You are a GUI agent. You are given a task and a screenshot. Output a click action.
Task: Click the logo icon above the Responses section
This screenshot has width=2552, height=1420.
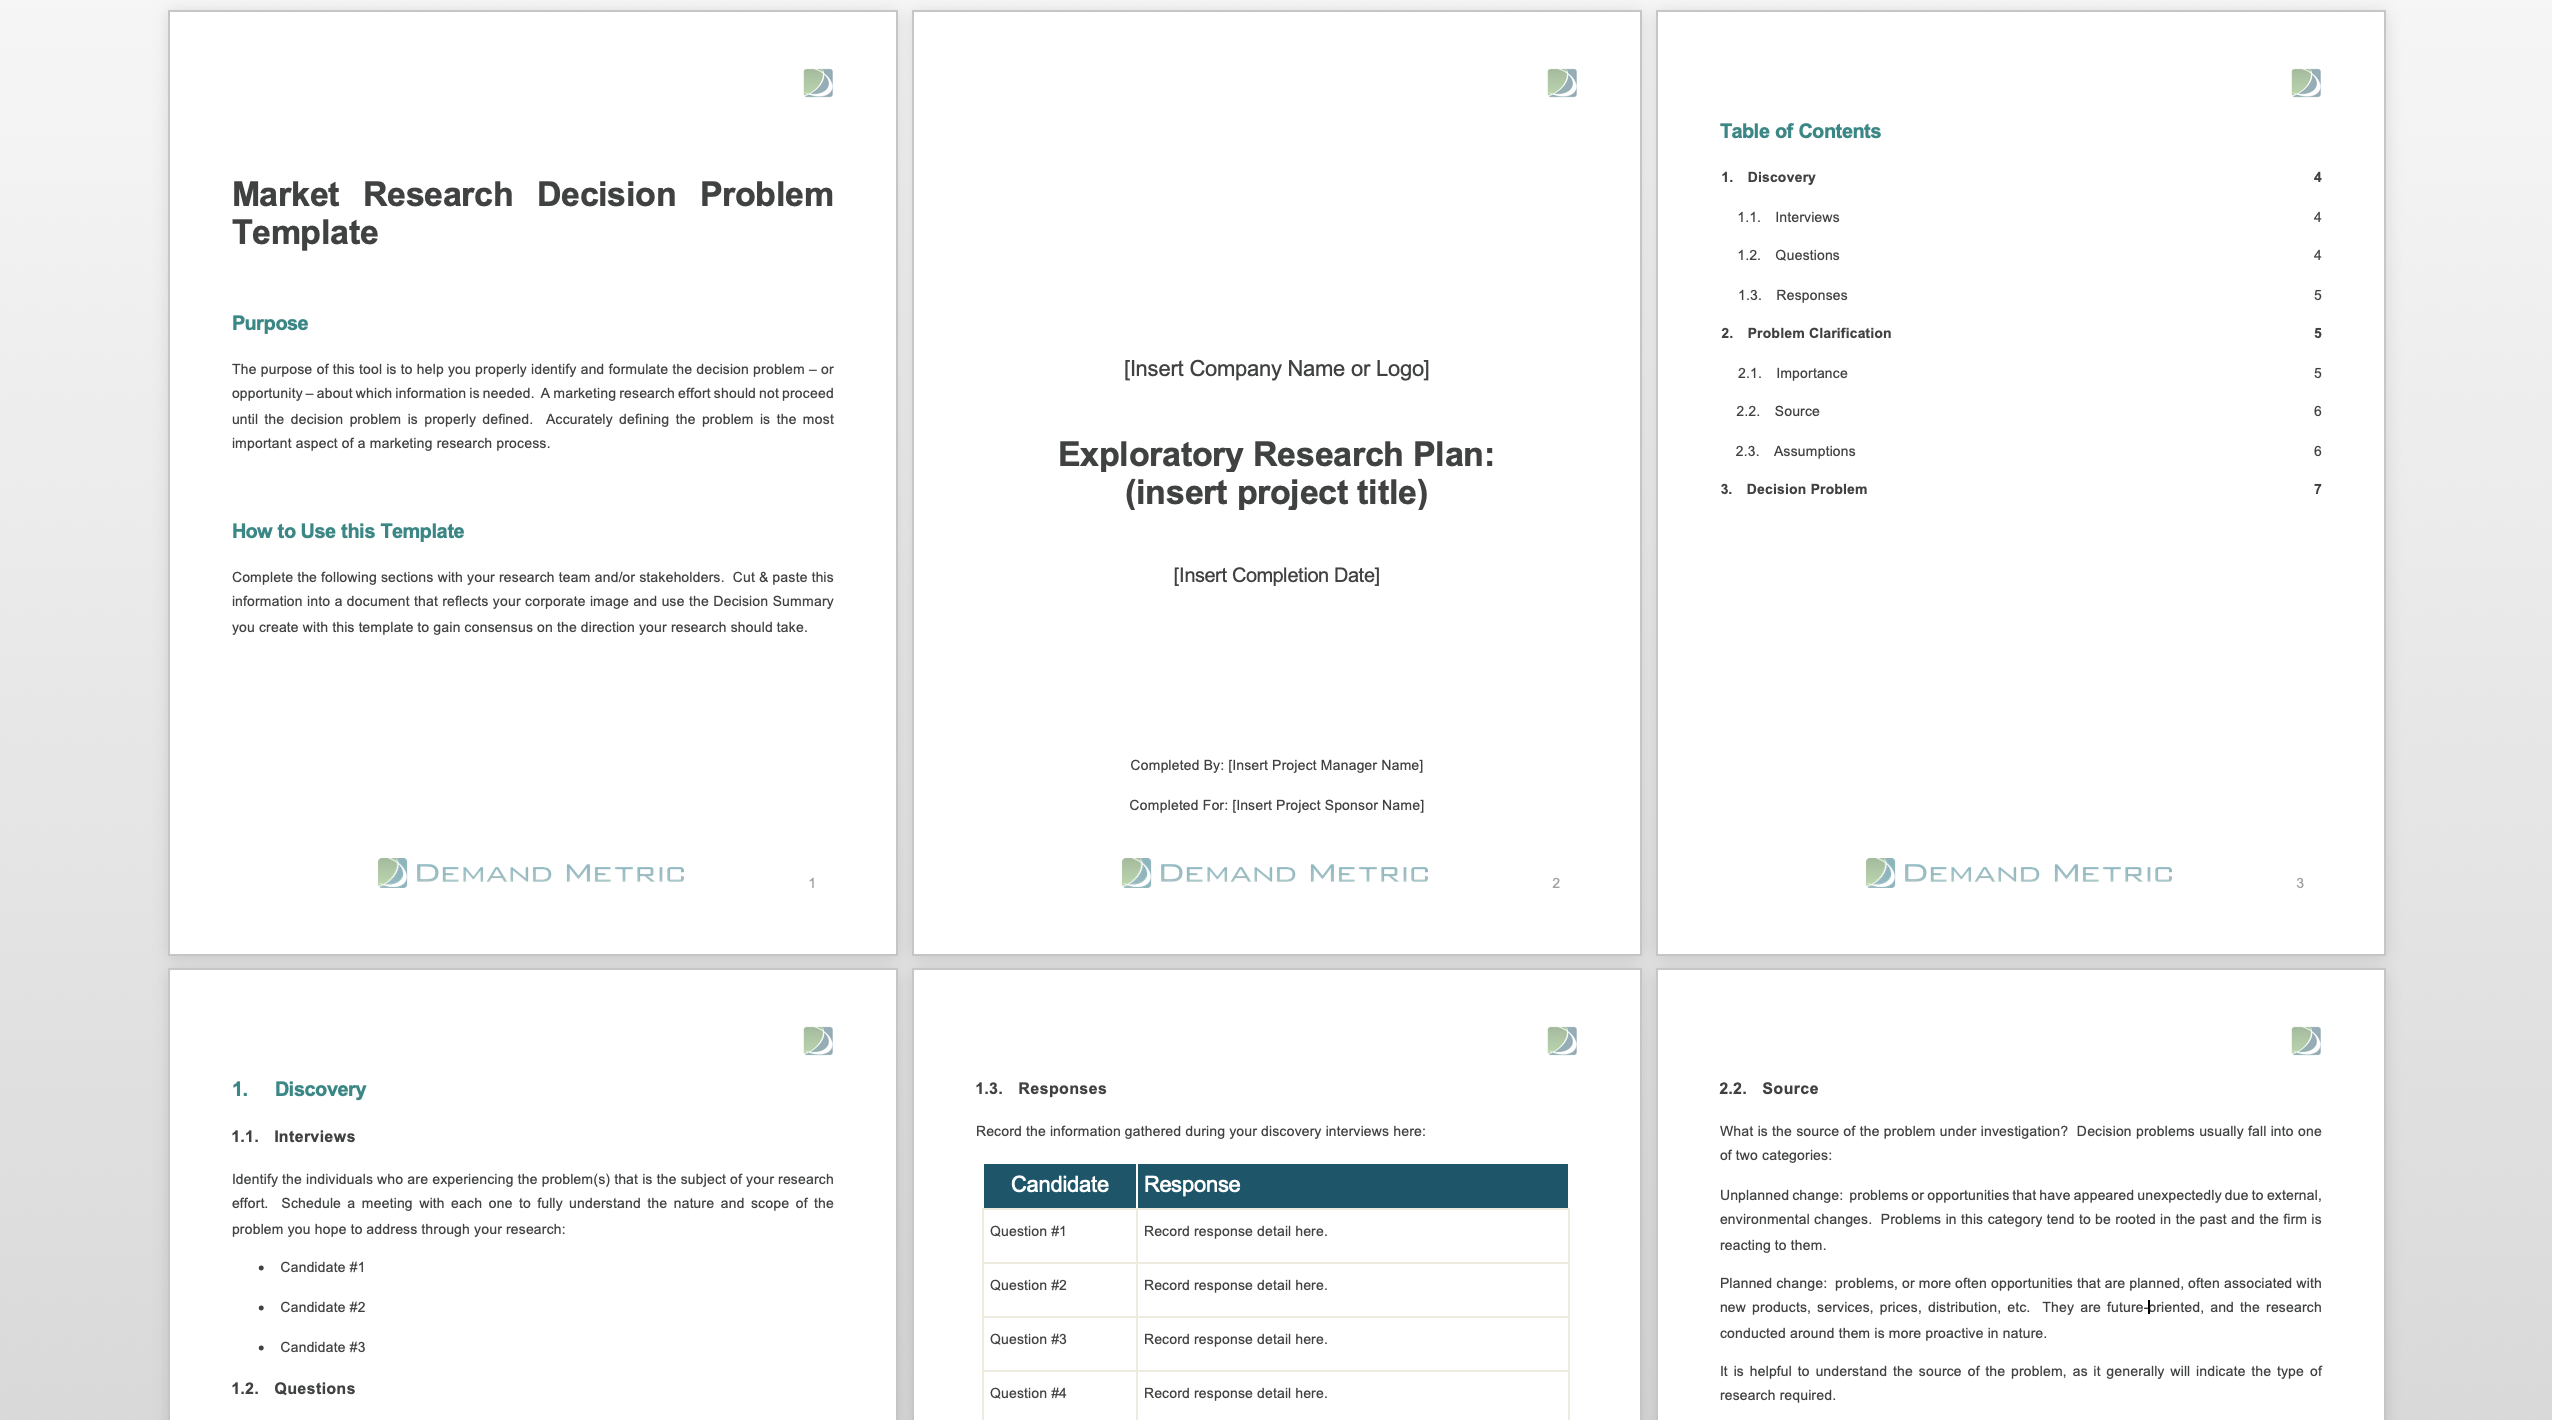[x=1562, y=1041]
